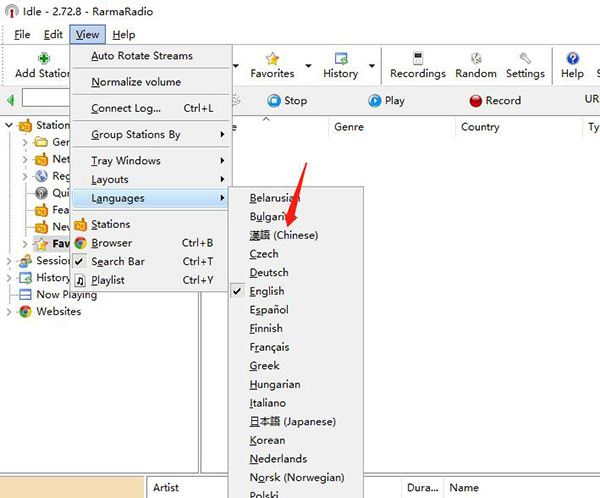The width and height of the screenshot is (600, 498).
Task: Choose Greek language
Action: pos(264,366)
